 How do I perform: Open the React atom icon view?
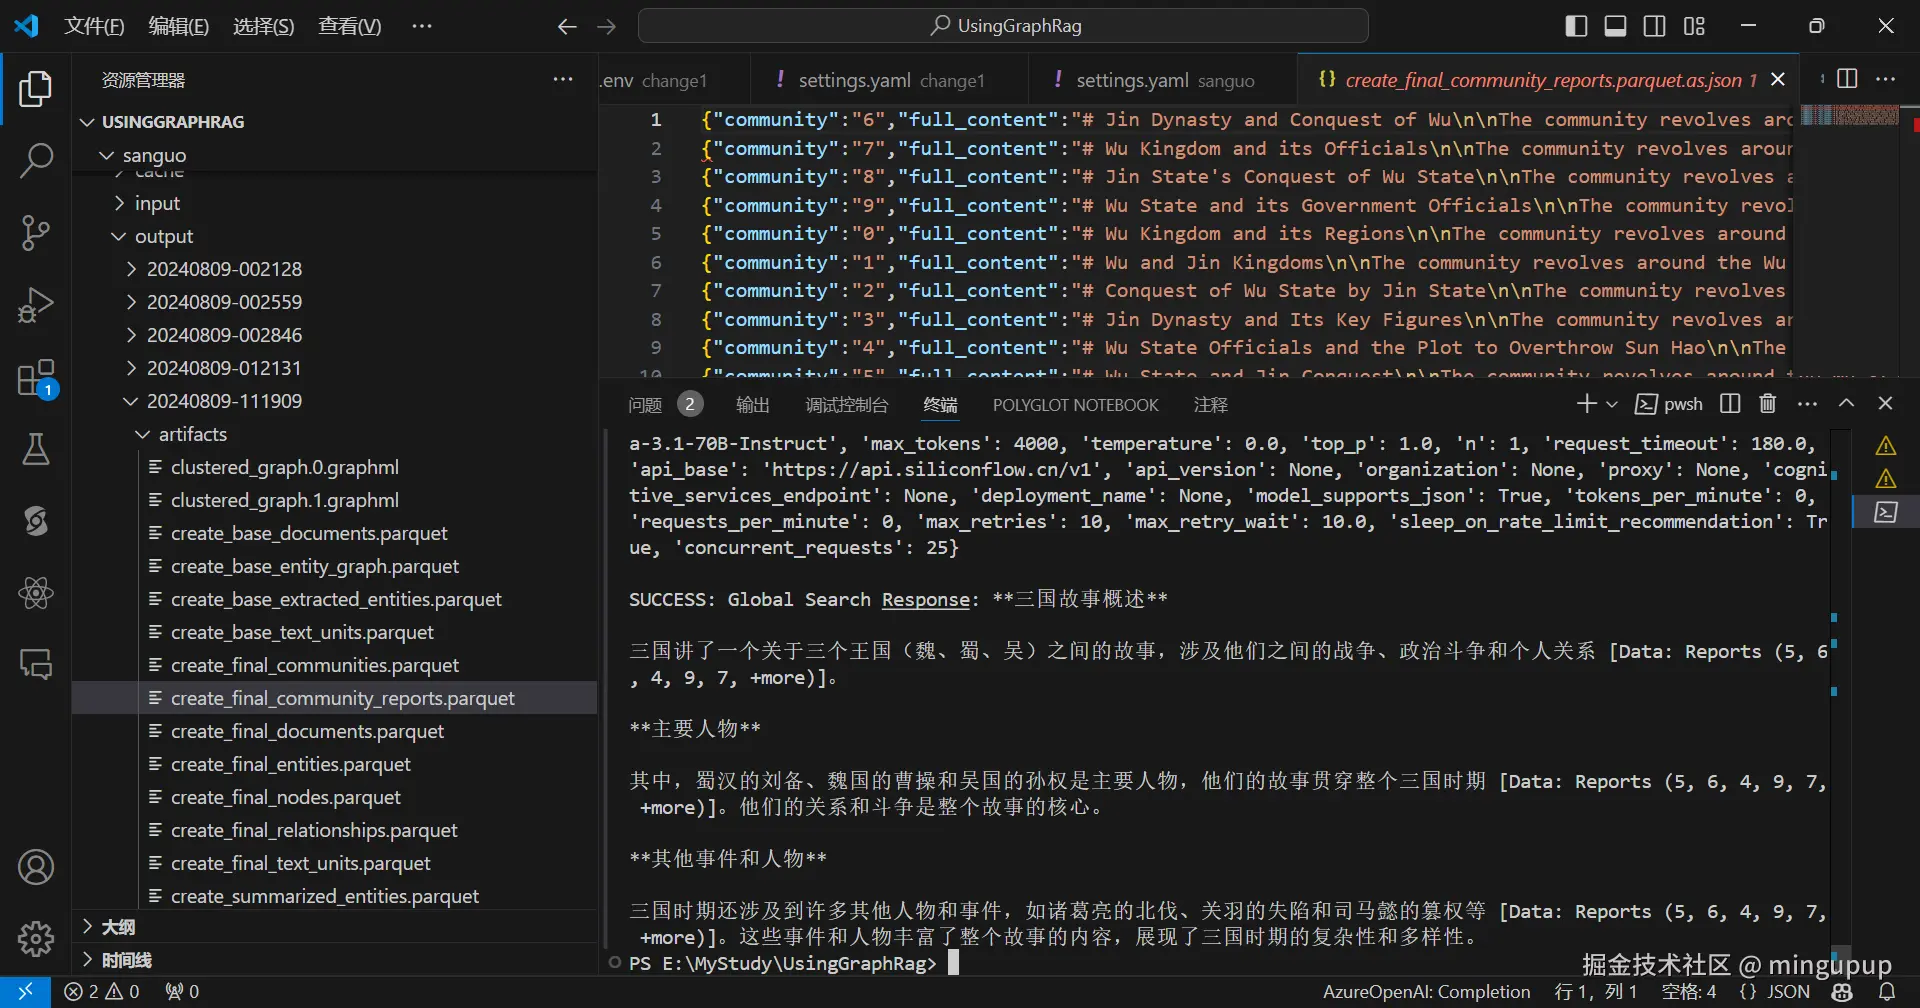36,593
